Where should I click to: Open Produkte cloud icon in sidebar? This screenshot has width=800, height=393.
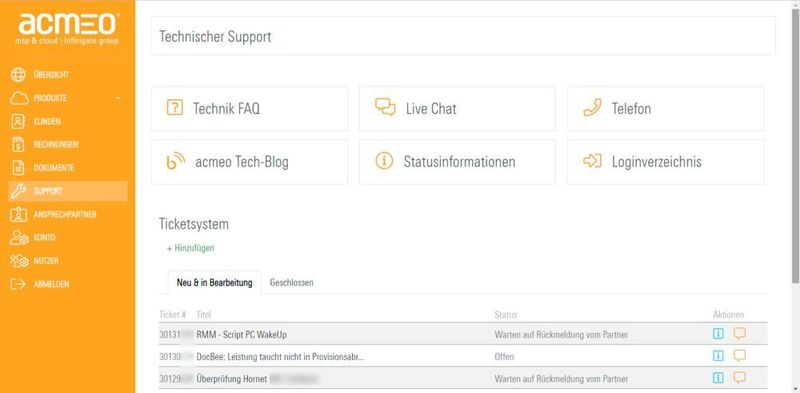click(18, 98)
